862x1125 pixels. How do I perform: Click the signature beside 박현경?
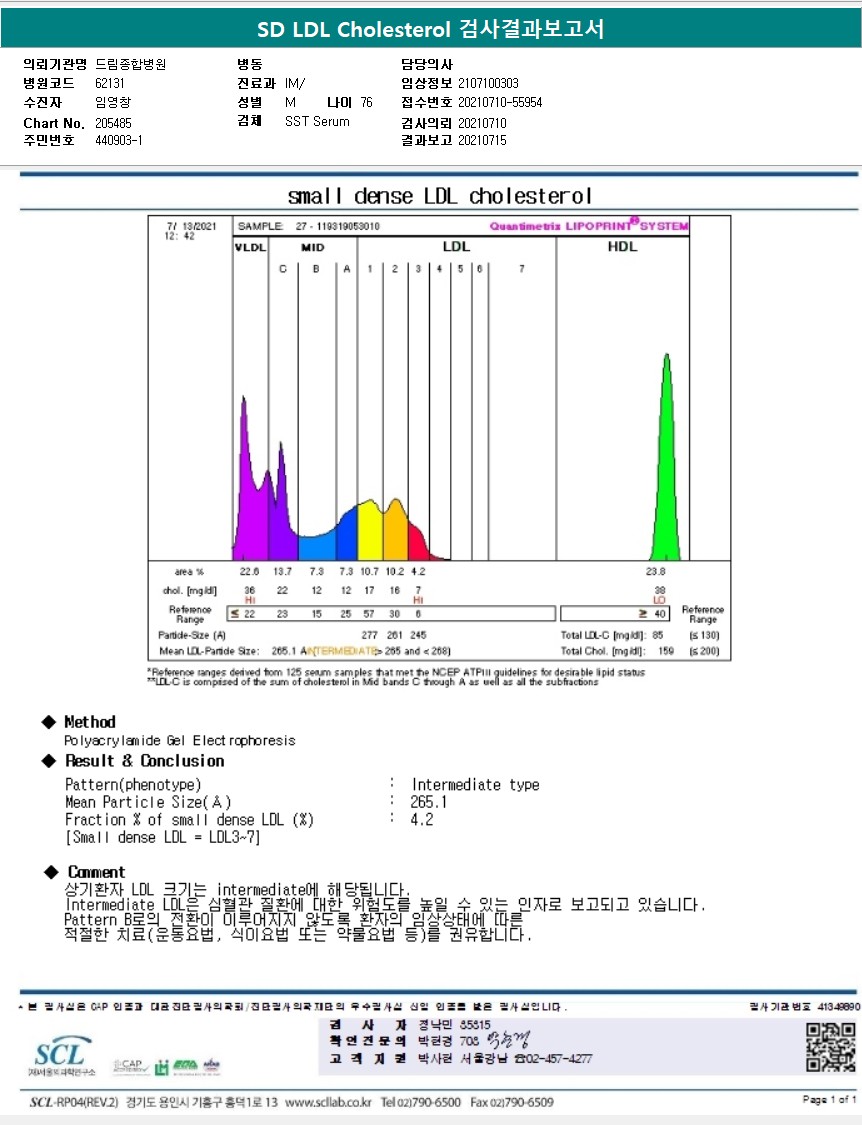pyautogui.click(x=507, y=1040)
